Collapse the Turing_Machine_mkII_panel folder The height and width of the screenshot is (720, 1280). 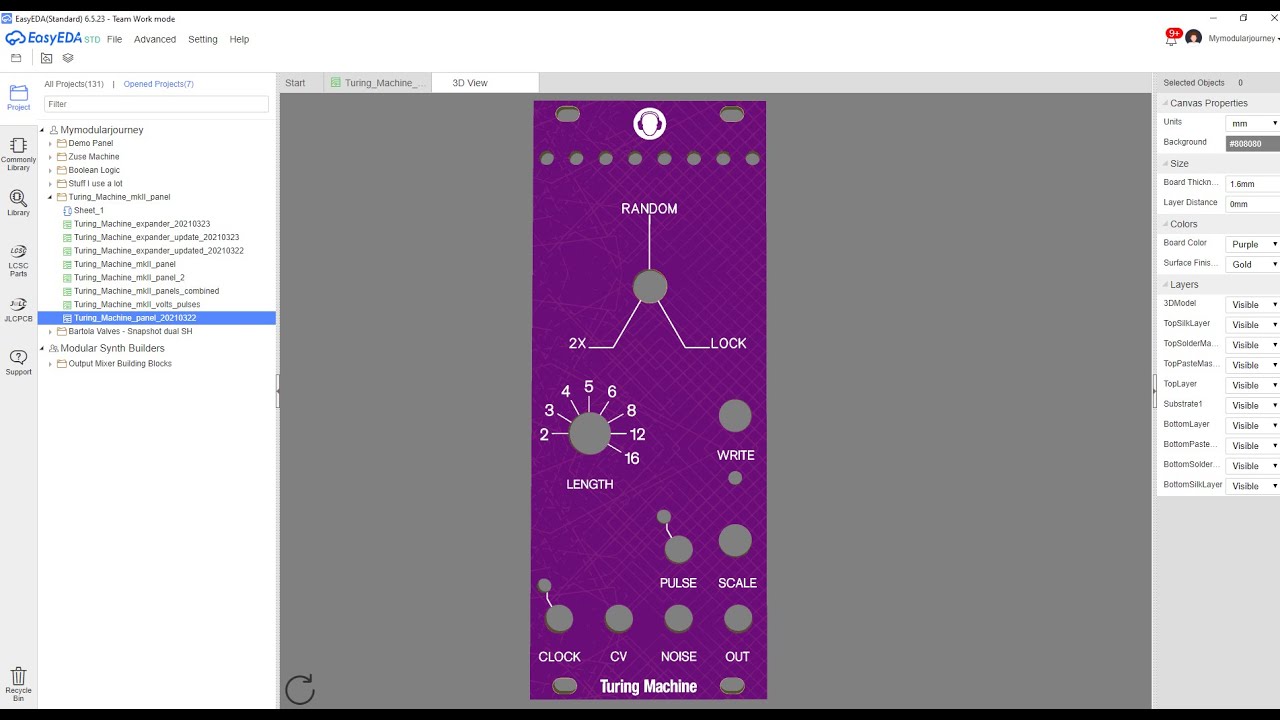[x=50, y=197]
